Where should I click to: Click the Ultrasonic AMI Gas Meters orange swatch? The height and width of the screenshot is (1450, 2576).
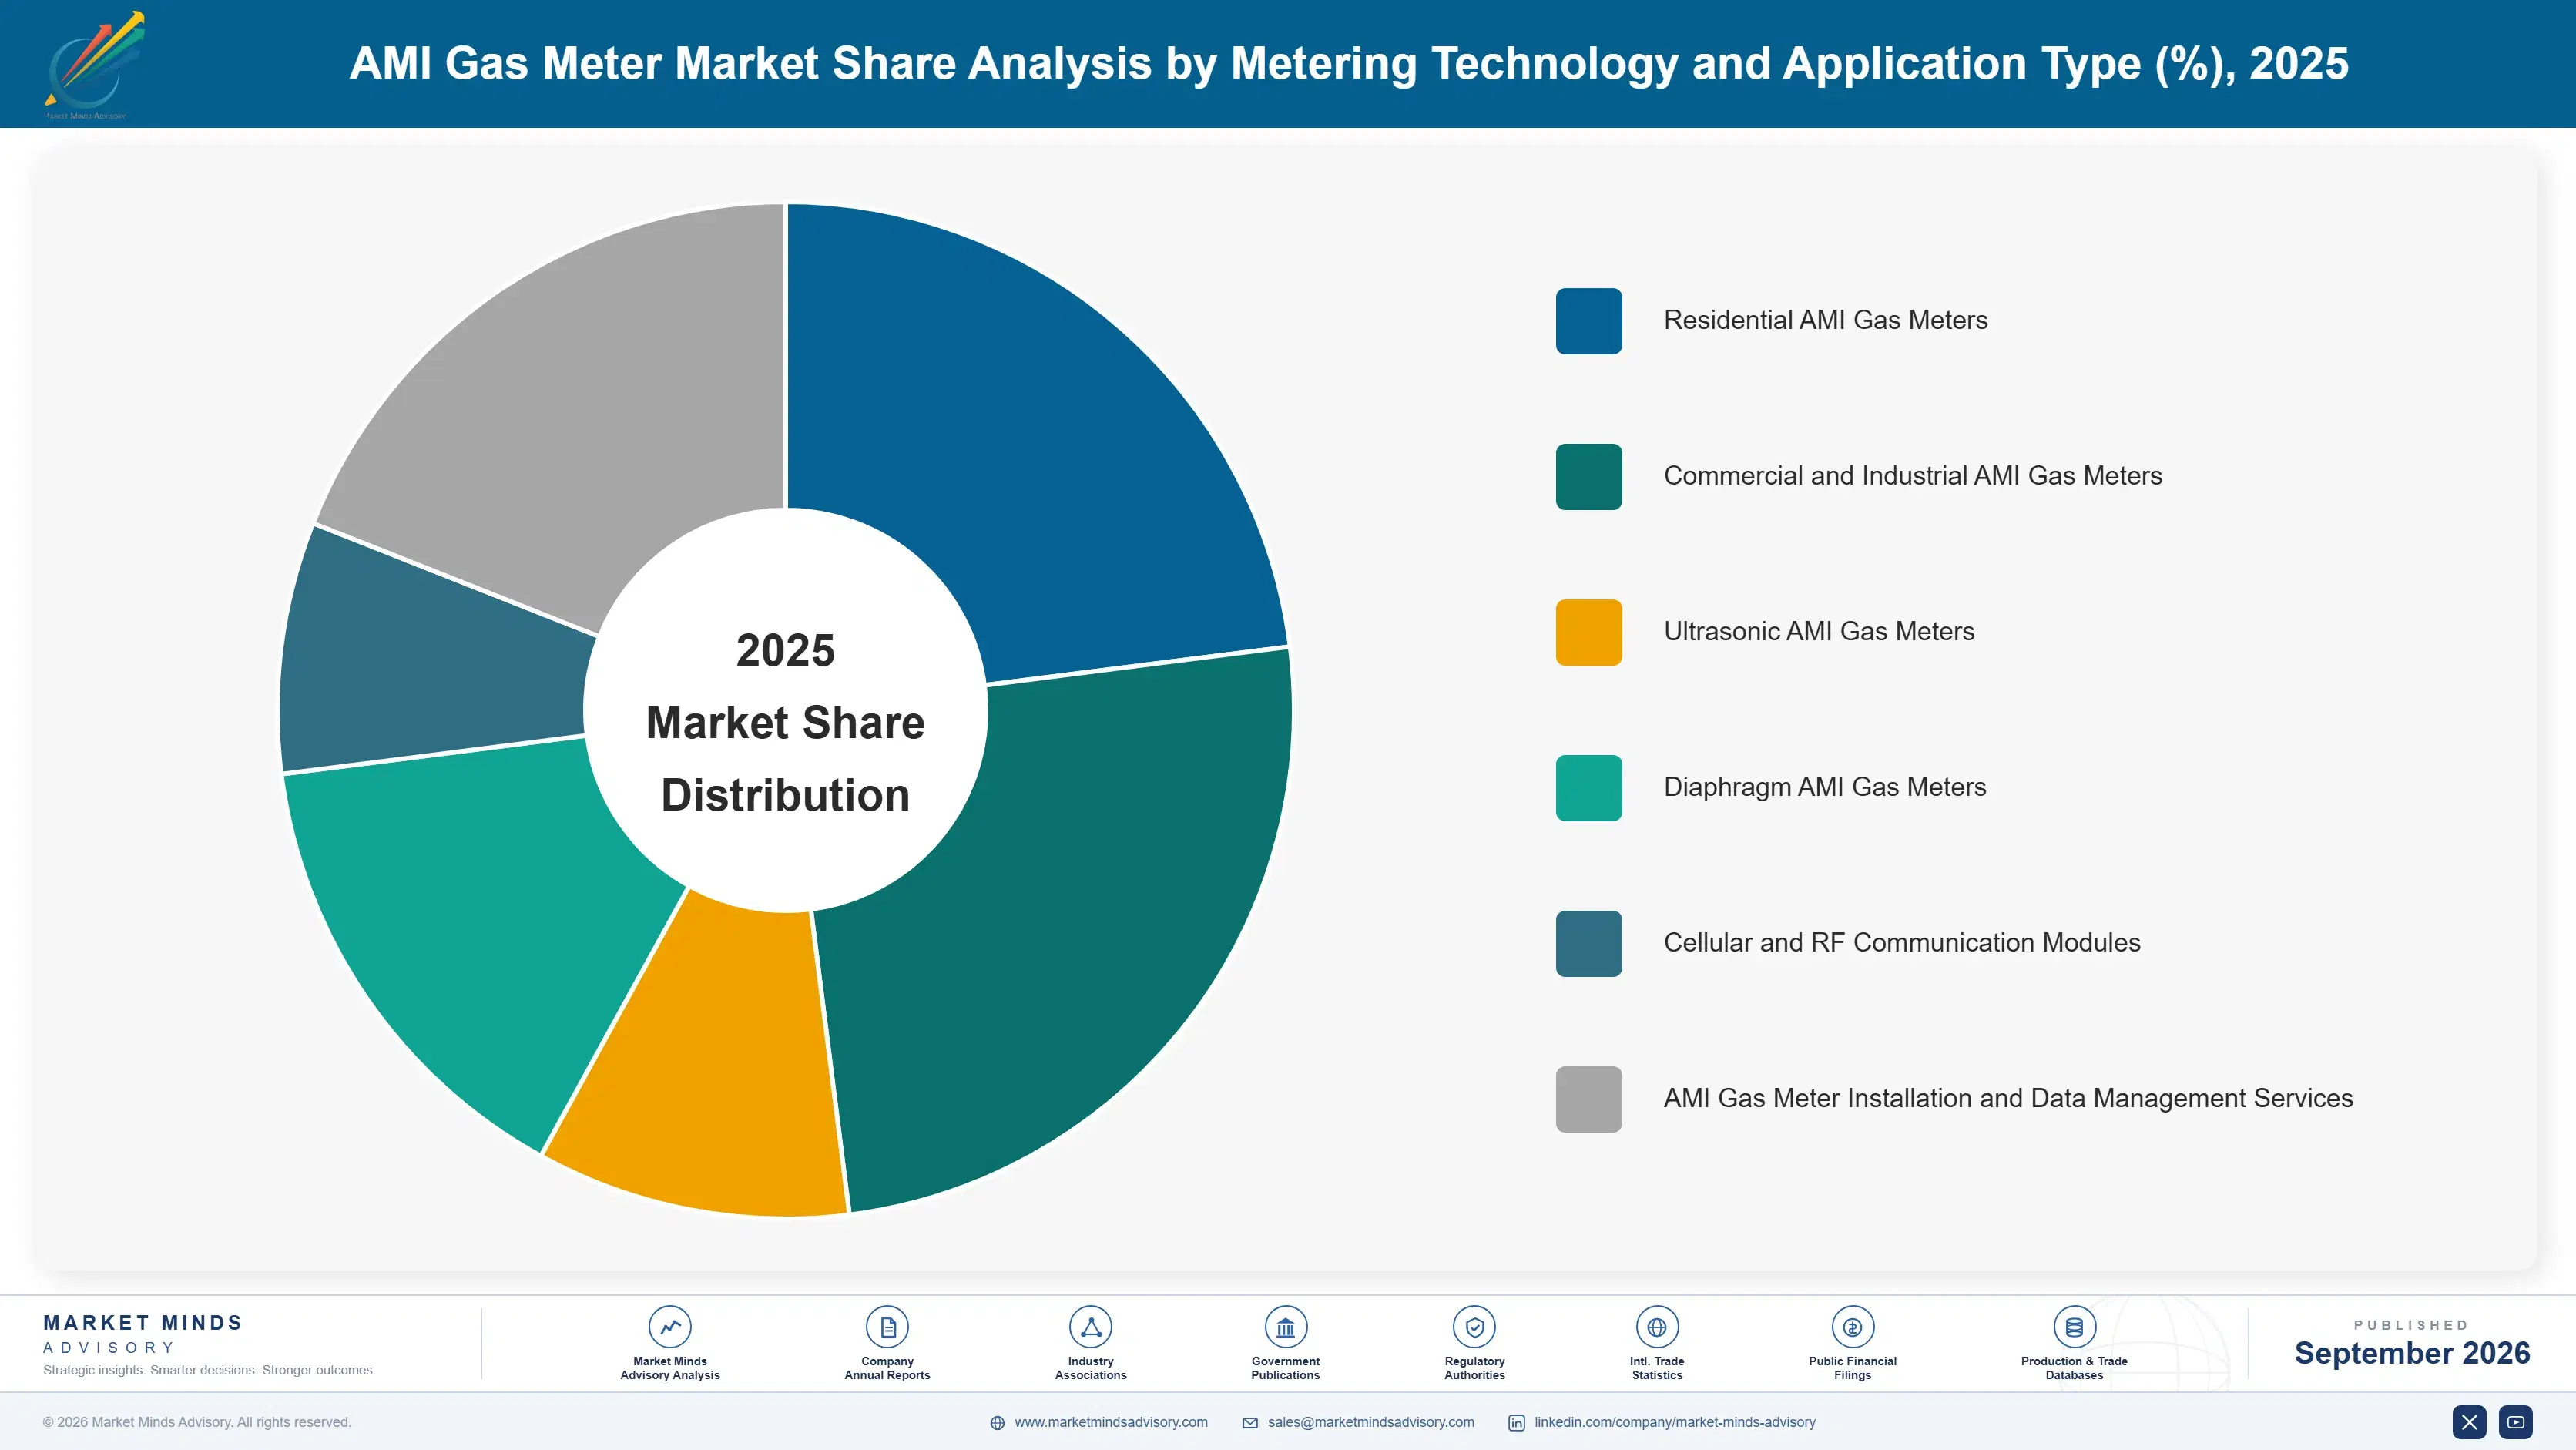1588,632
